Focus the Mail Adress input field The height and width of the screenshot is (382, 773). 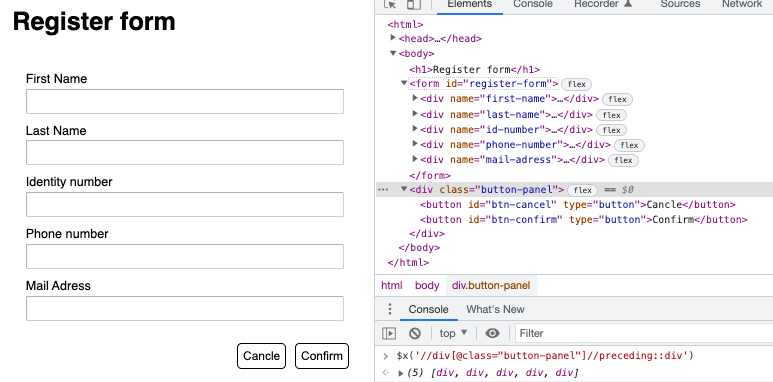tap(185, 309)
